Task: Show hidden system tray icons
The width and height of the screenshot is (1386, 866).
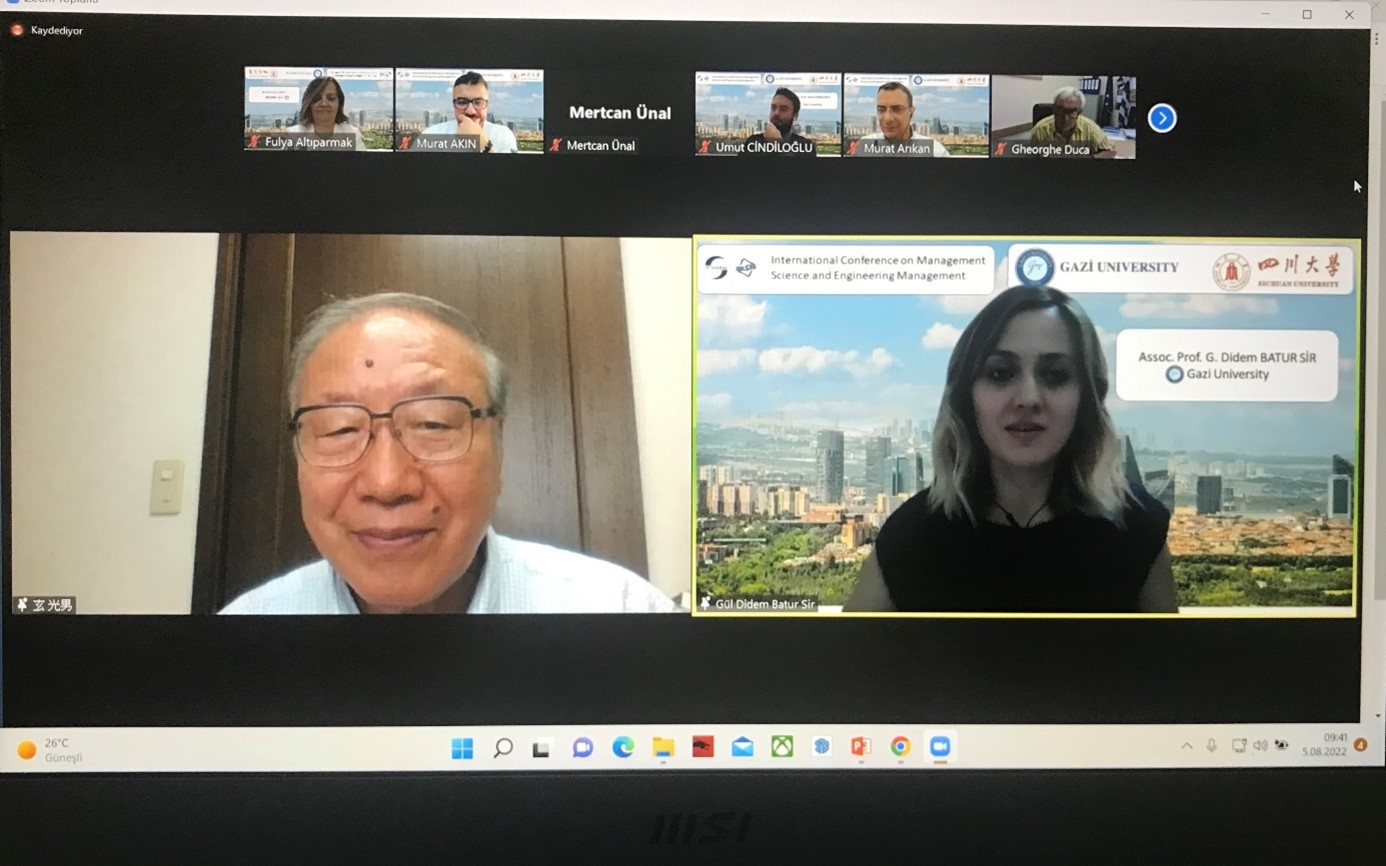Action: [x=1187, y=746]
